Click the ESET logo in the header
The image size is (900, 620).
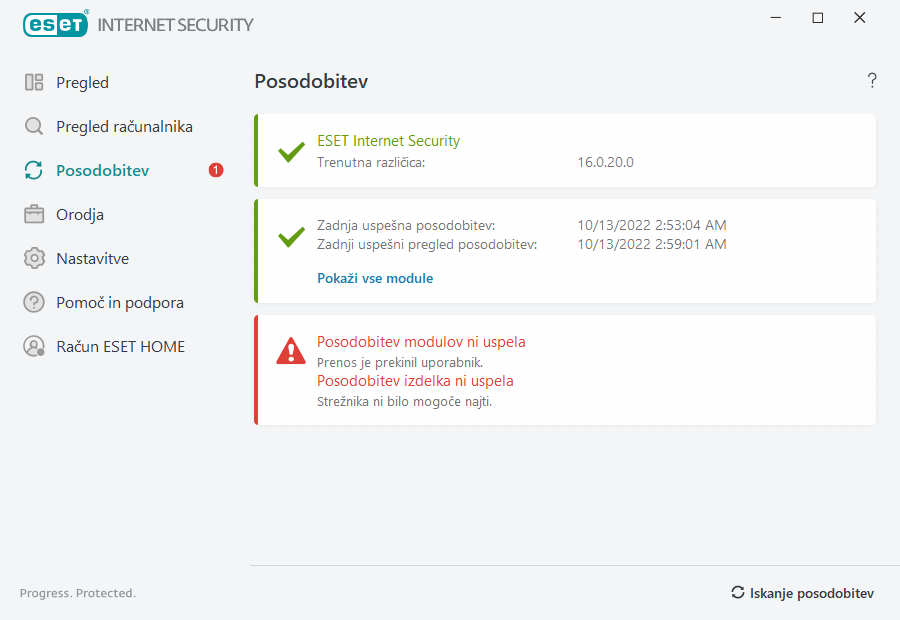56,24
